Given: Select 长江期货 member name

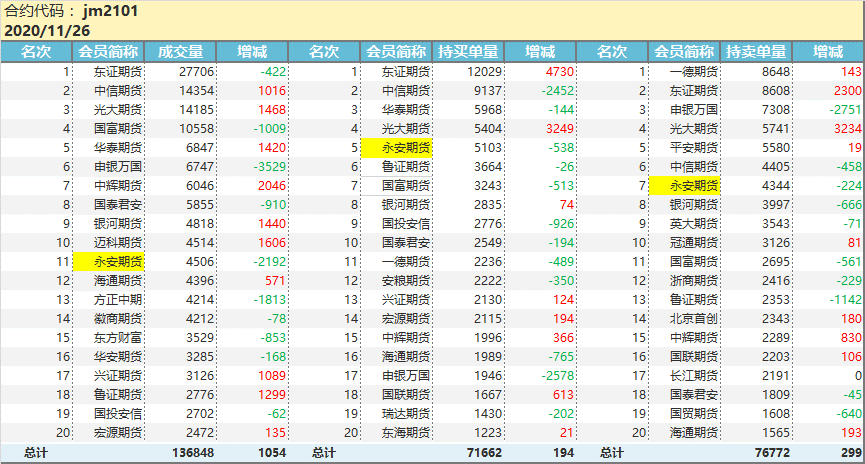Looking at the screenshot, I should pyautogui.click(x=694, y=376).
